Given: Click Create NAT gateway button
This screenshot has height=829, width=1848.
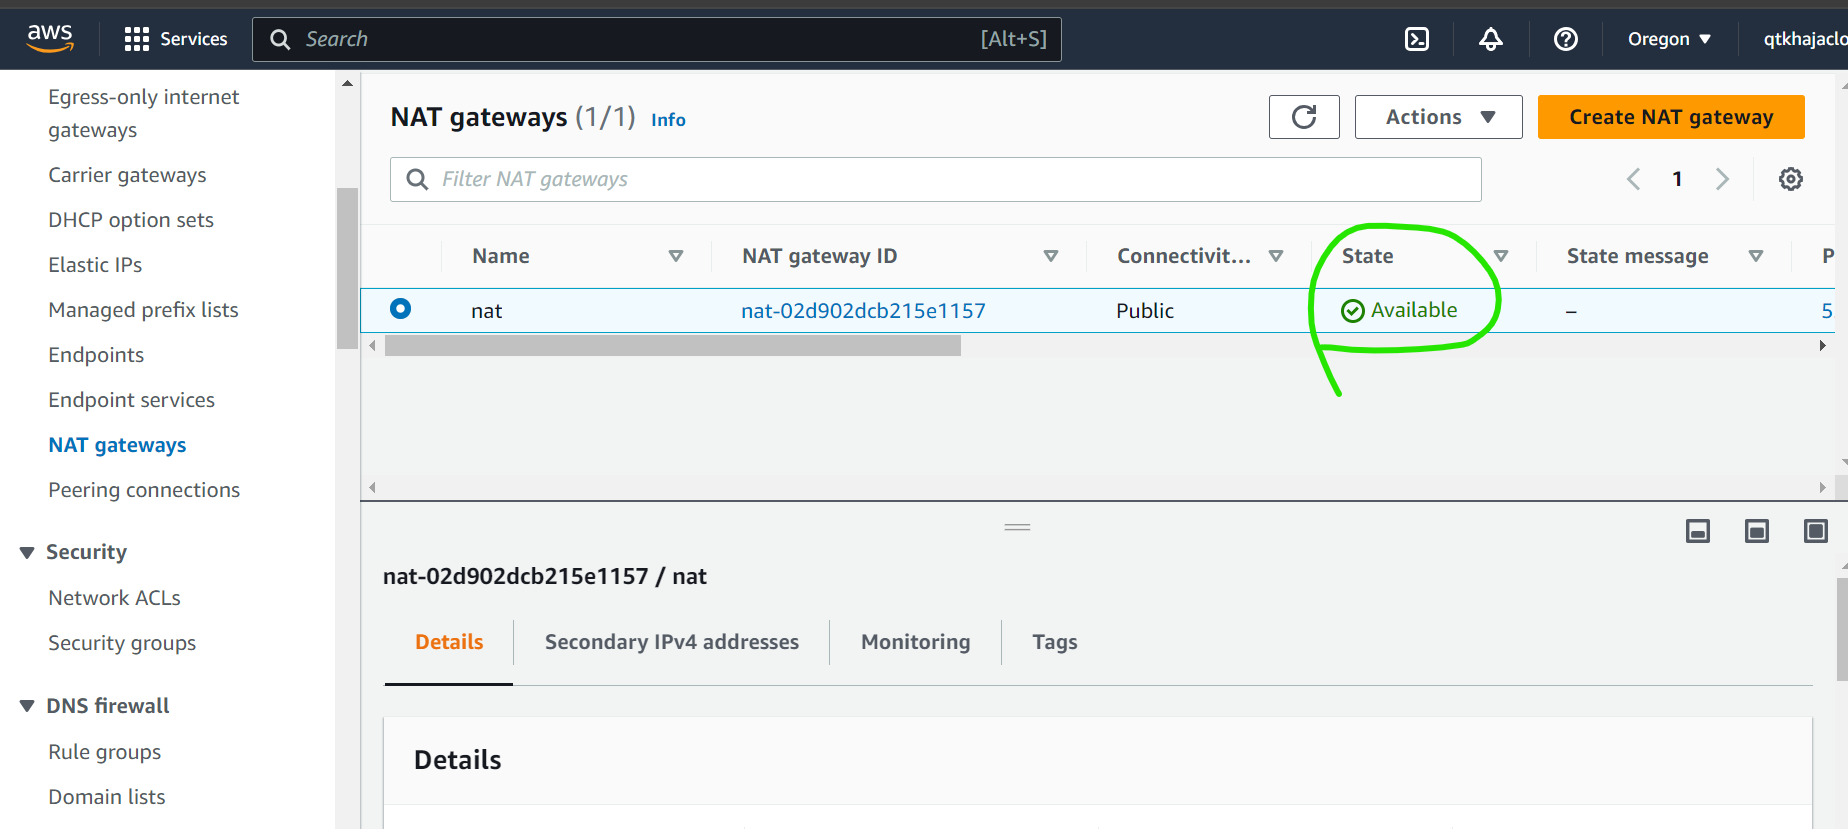Looking at the screenshot, I should click(1670, 117).
